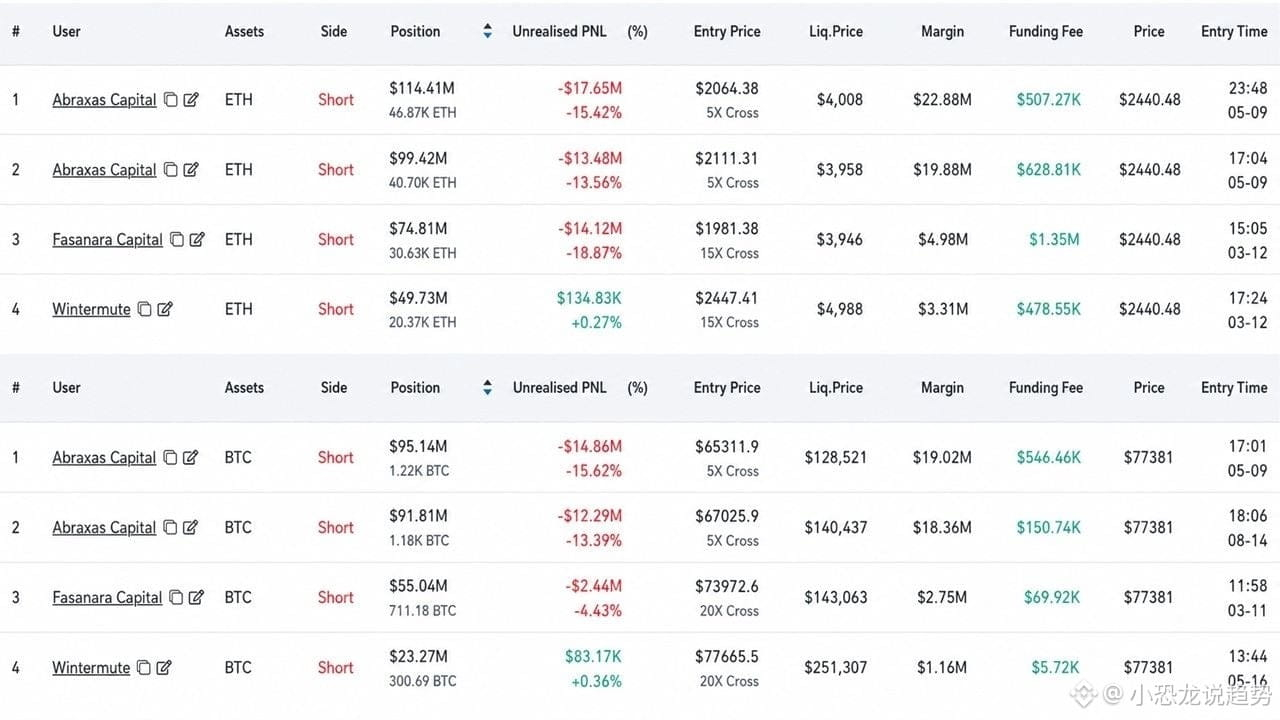Copy address icon beside Fasanara Capital ETH
Viewport: 1280px width, 720px height.
coord(177,240)
